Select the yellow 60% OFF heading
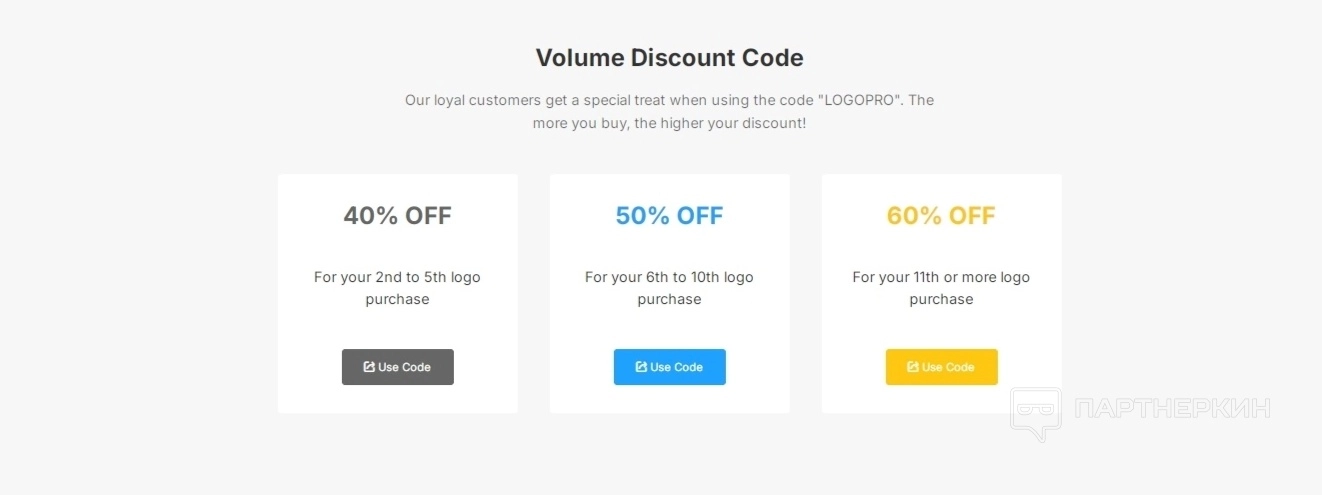Image resolution: width=1322 pixels, height=495 pixels. pos(941,216)
